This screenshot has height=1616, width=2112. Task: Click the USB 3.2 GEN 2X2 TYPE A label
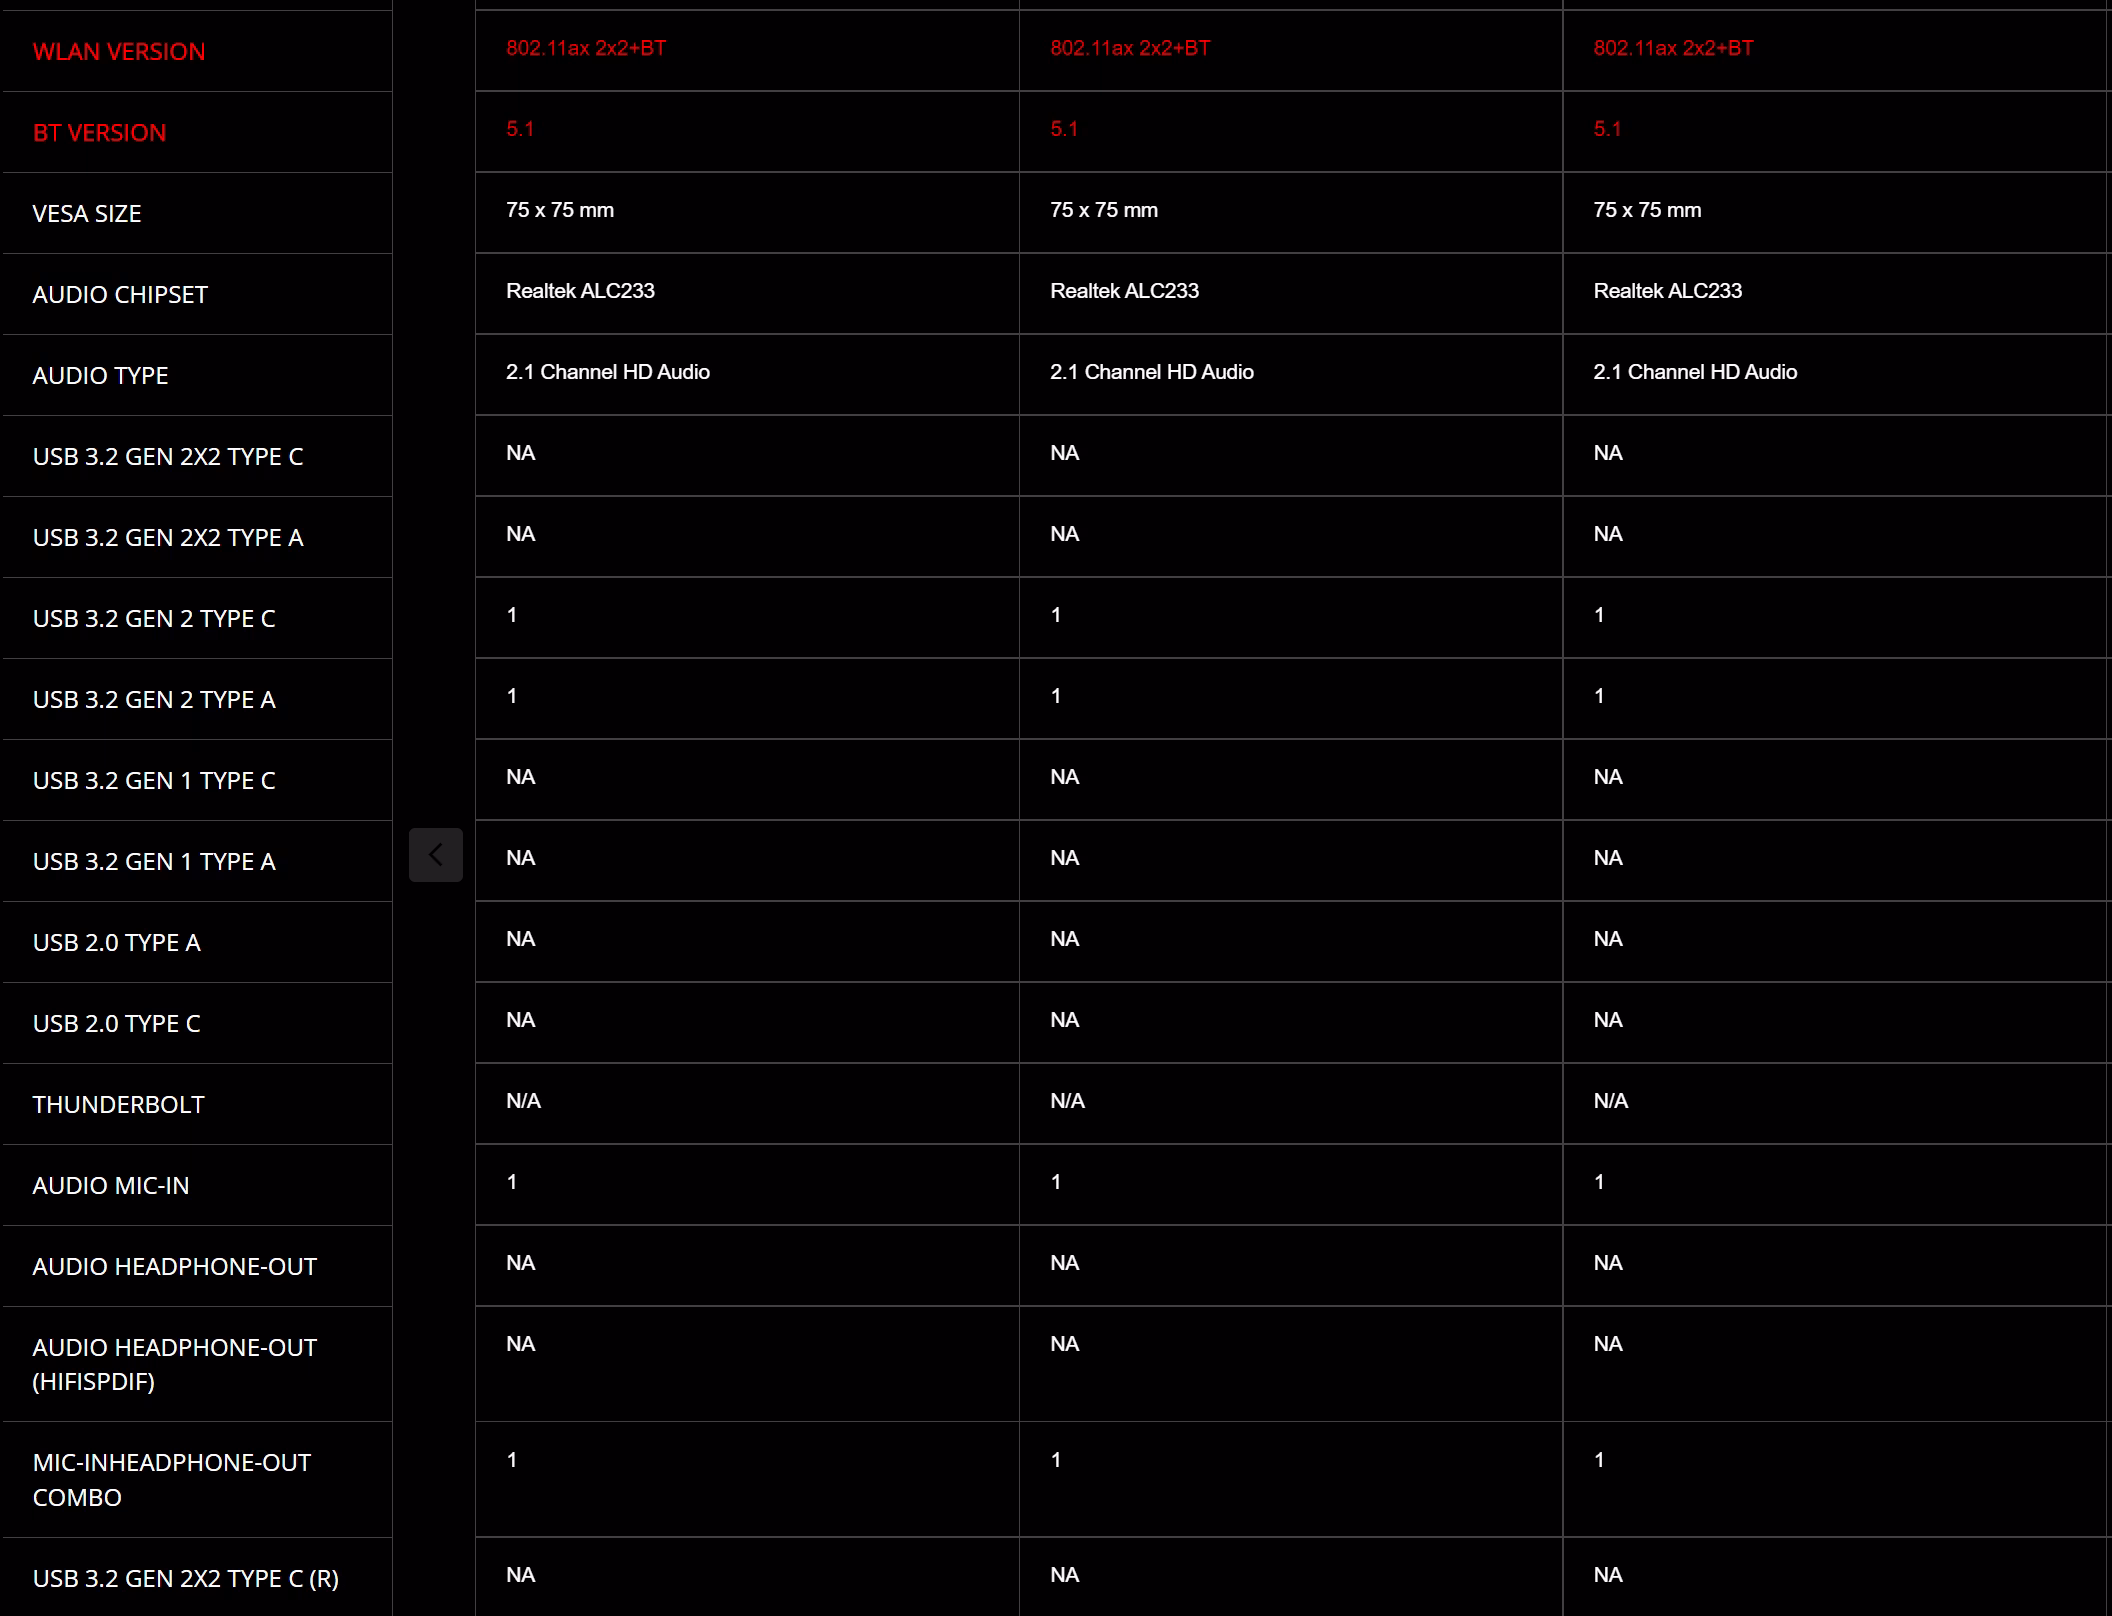click(x=168, y=538)
